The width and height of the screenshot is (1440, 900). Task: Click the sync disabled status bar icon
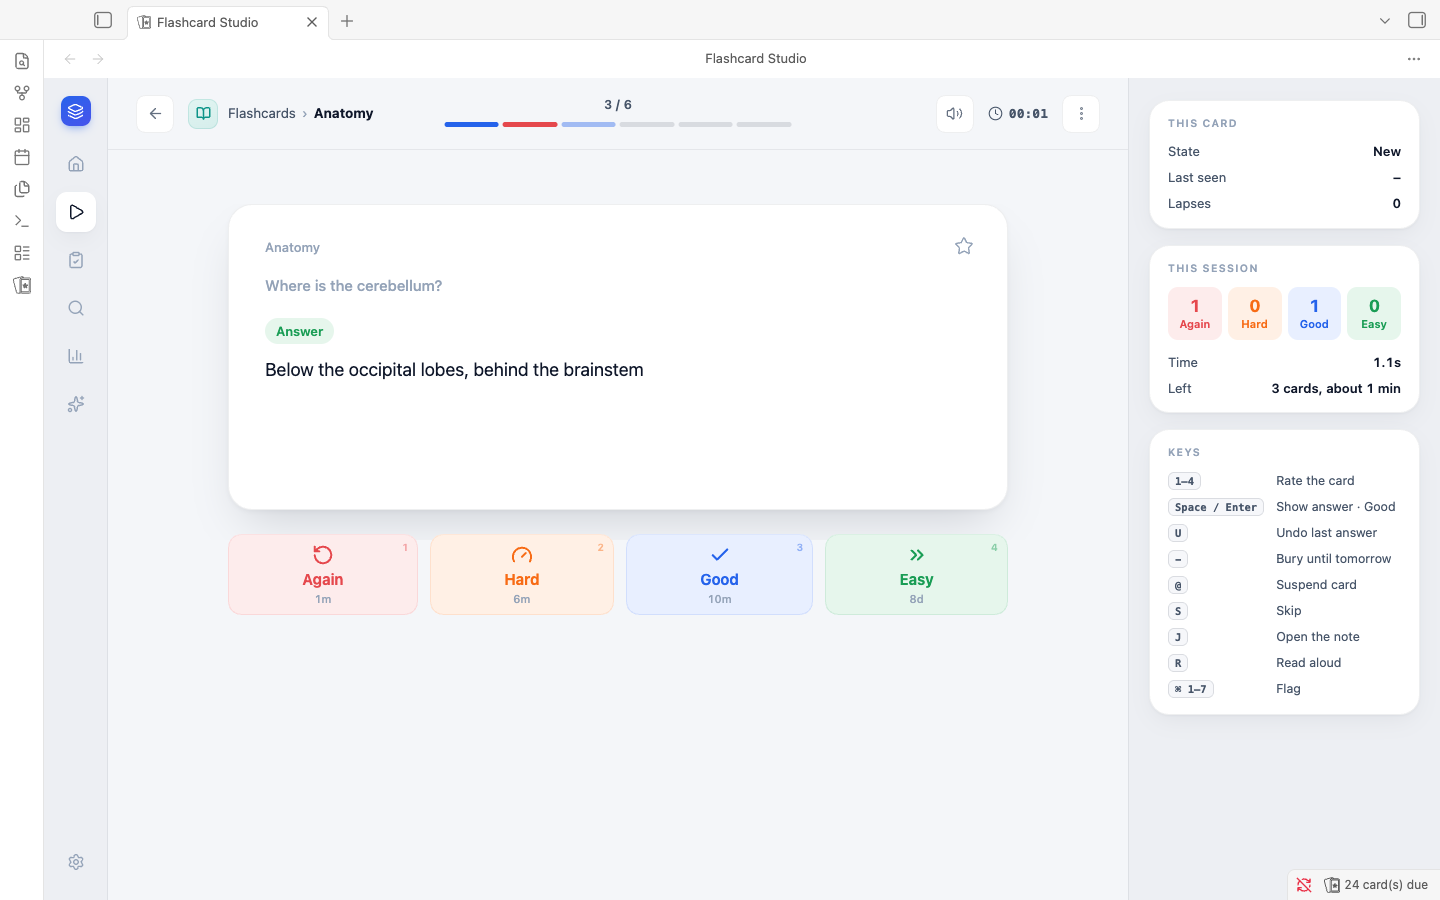[x=1304, y=885]
